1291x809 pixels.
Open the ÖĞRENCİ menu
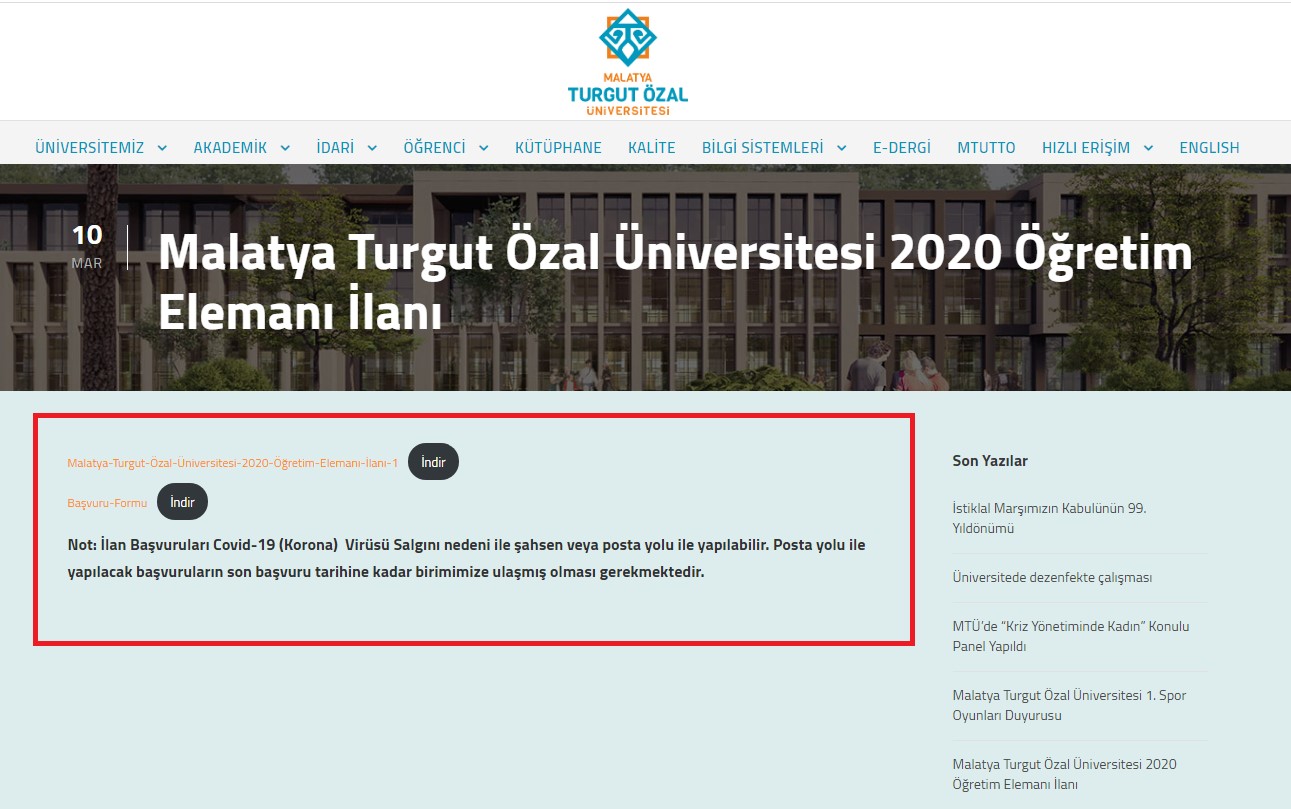435,147
